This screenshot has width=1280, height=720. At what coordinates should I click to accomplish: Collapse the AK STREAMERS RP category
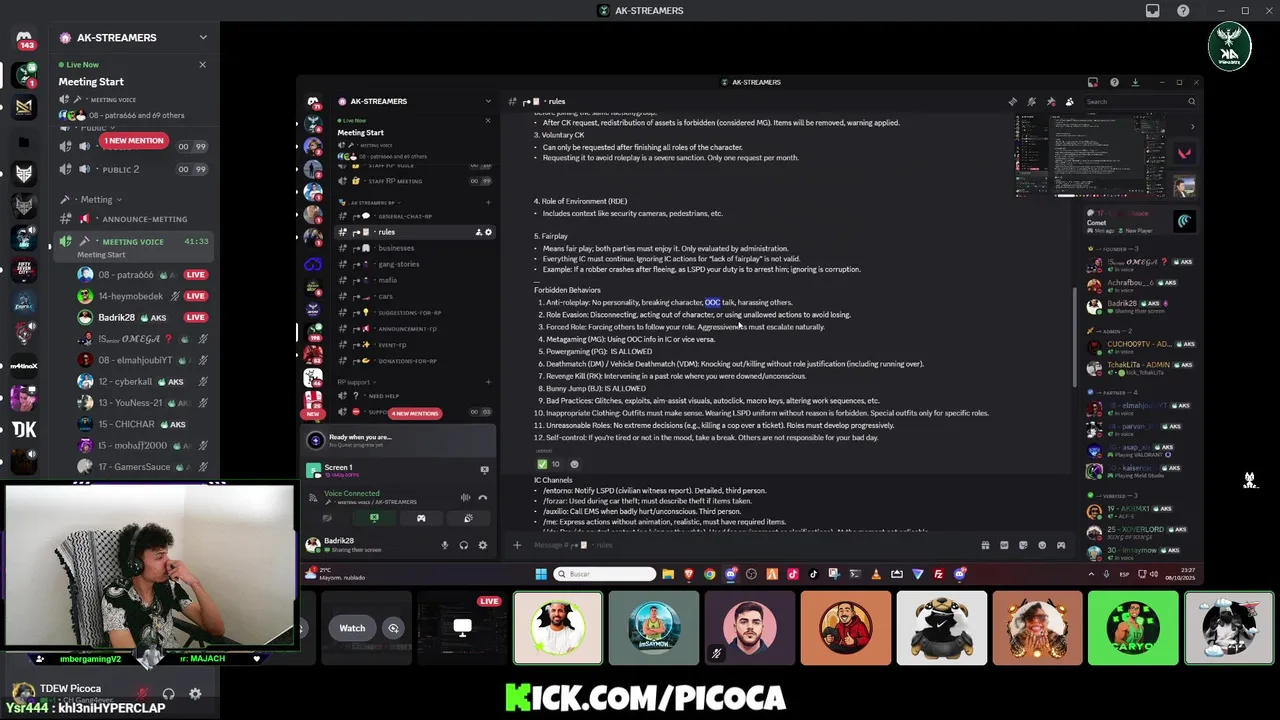[370, 202]
